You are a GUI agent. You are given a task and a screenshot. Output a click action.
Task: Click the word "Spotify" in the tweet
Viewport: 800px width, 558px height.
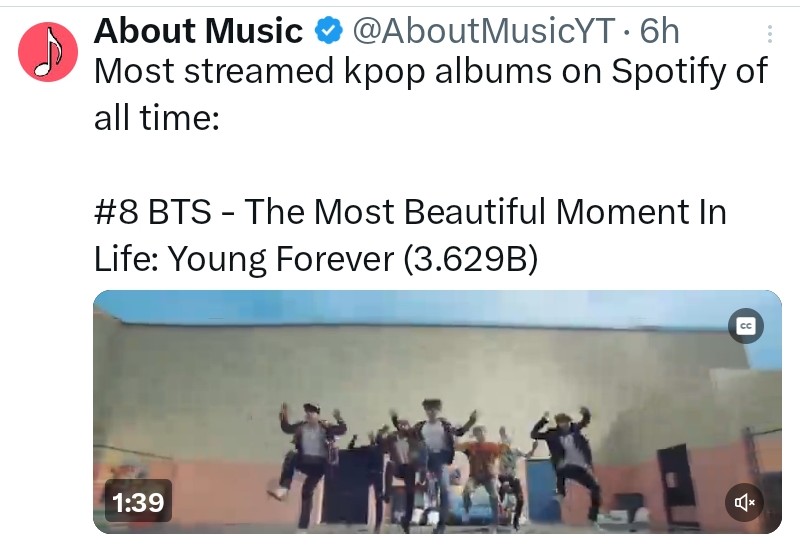(x=668, y=70)
